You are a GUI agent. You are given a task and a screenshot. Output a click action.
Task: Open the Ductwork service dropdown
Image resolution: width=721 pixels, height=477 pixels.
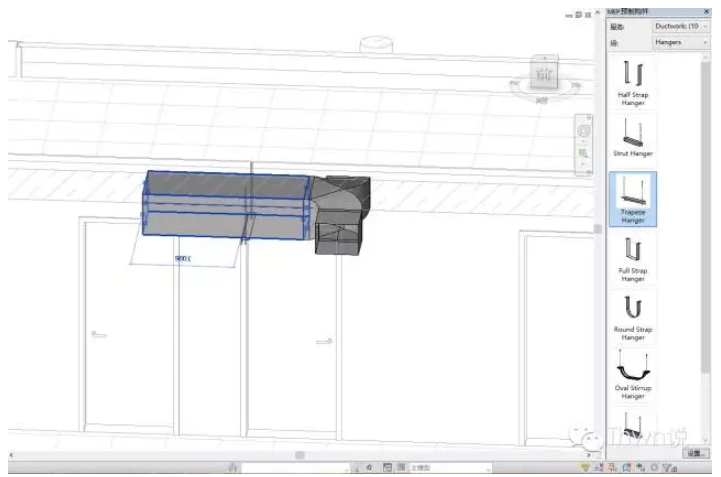[681, 27]
